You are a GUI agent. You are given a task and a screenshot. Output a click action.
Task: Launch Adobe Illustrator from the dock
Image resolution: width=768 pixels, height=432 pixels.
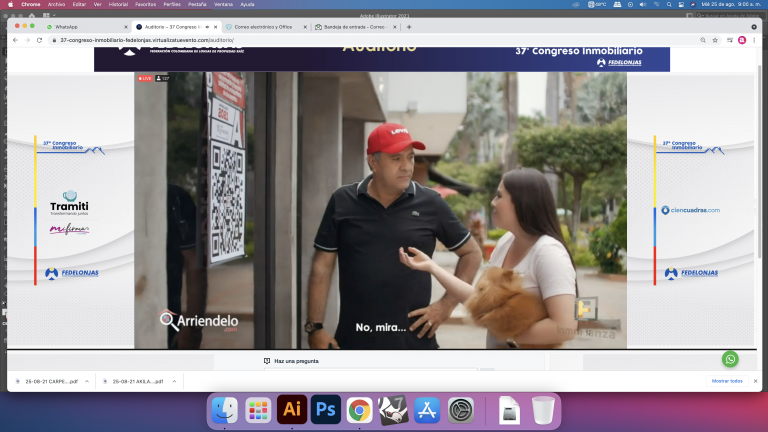tap(292, 409)
